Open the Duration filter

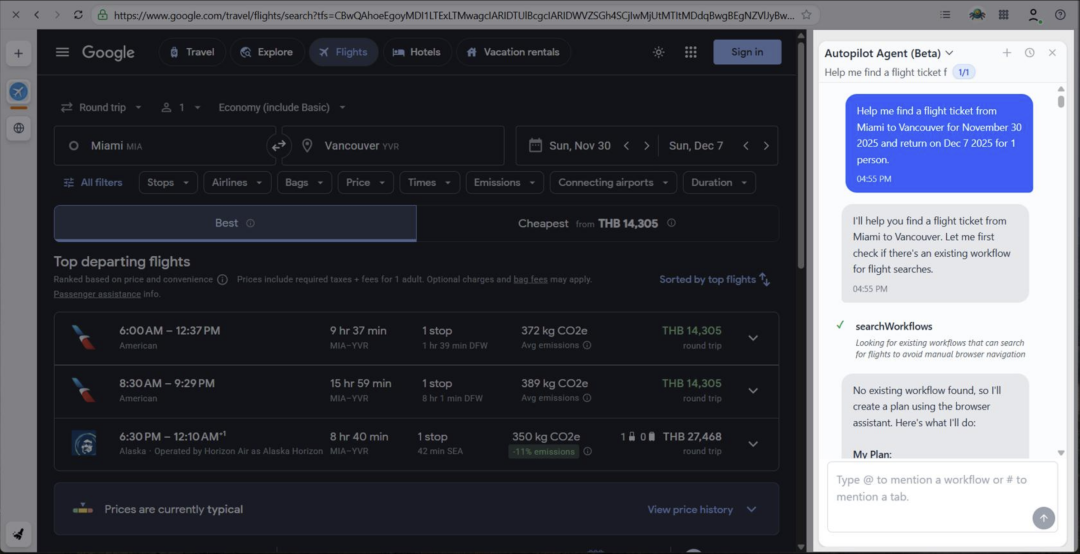tap(719, 183)
